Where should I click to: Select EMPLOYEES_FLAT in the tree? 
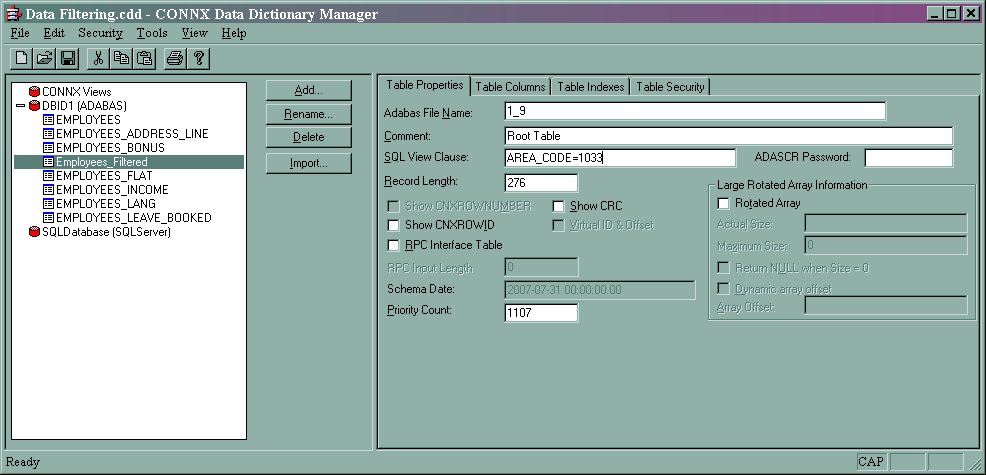[x=104, y=176]
